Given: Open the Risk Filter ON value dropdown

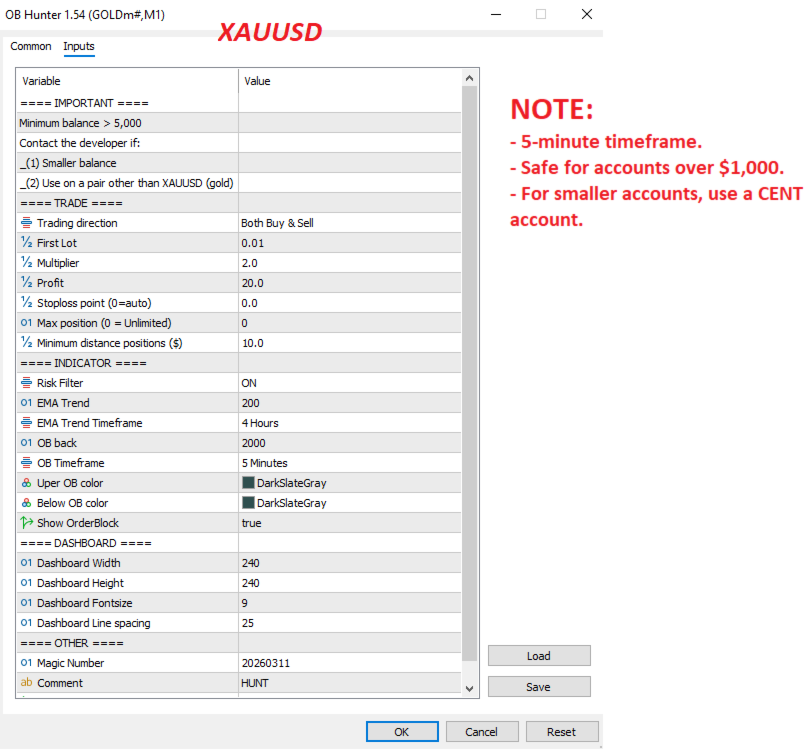Looking at the screenshot, I should pyautogui.click(x=350, y=383).
